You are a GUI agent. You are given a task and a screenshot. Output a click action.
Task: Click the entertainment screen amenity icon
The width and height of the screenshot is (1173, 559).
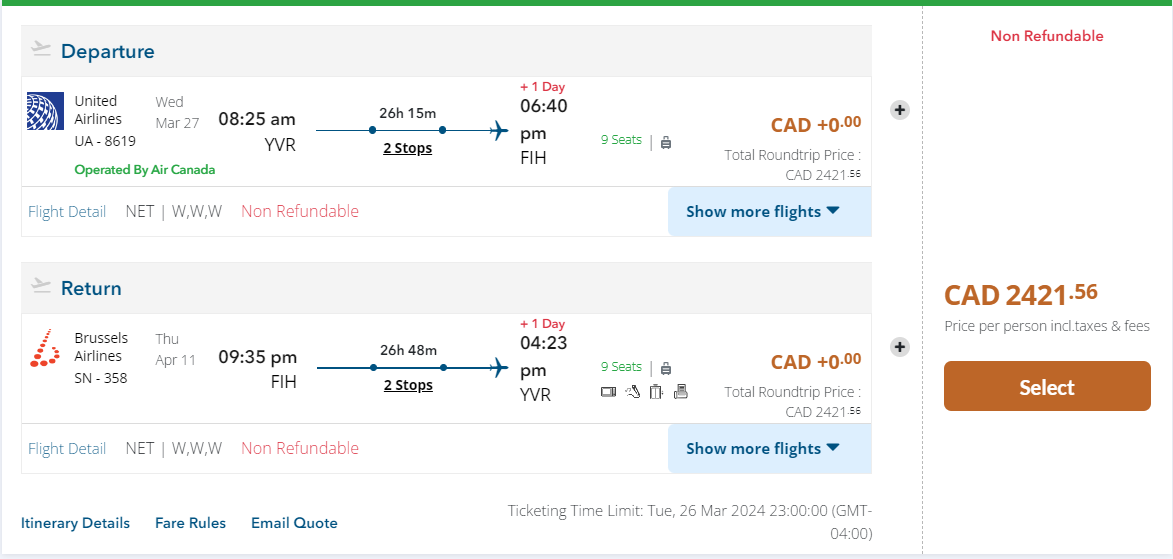(608, 391)
